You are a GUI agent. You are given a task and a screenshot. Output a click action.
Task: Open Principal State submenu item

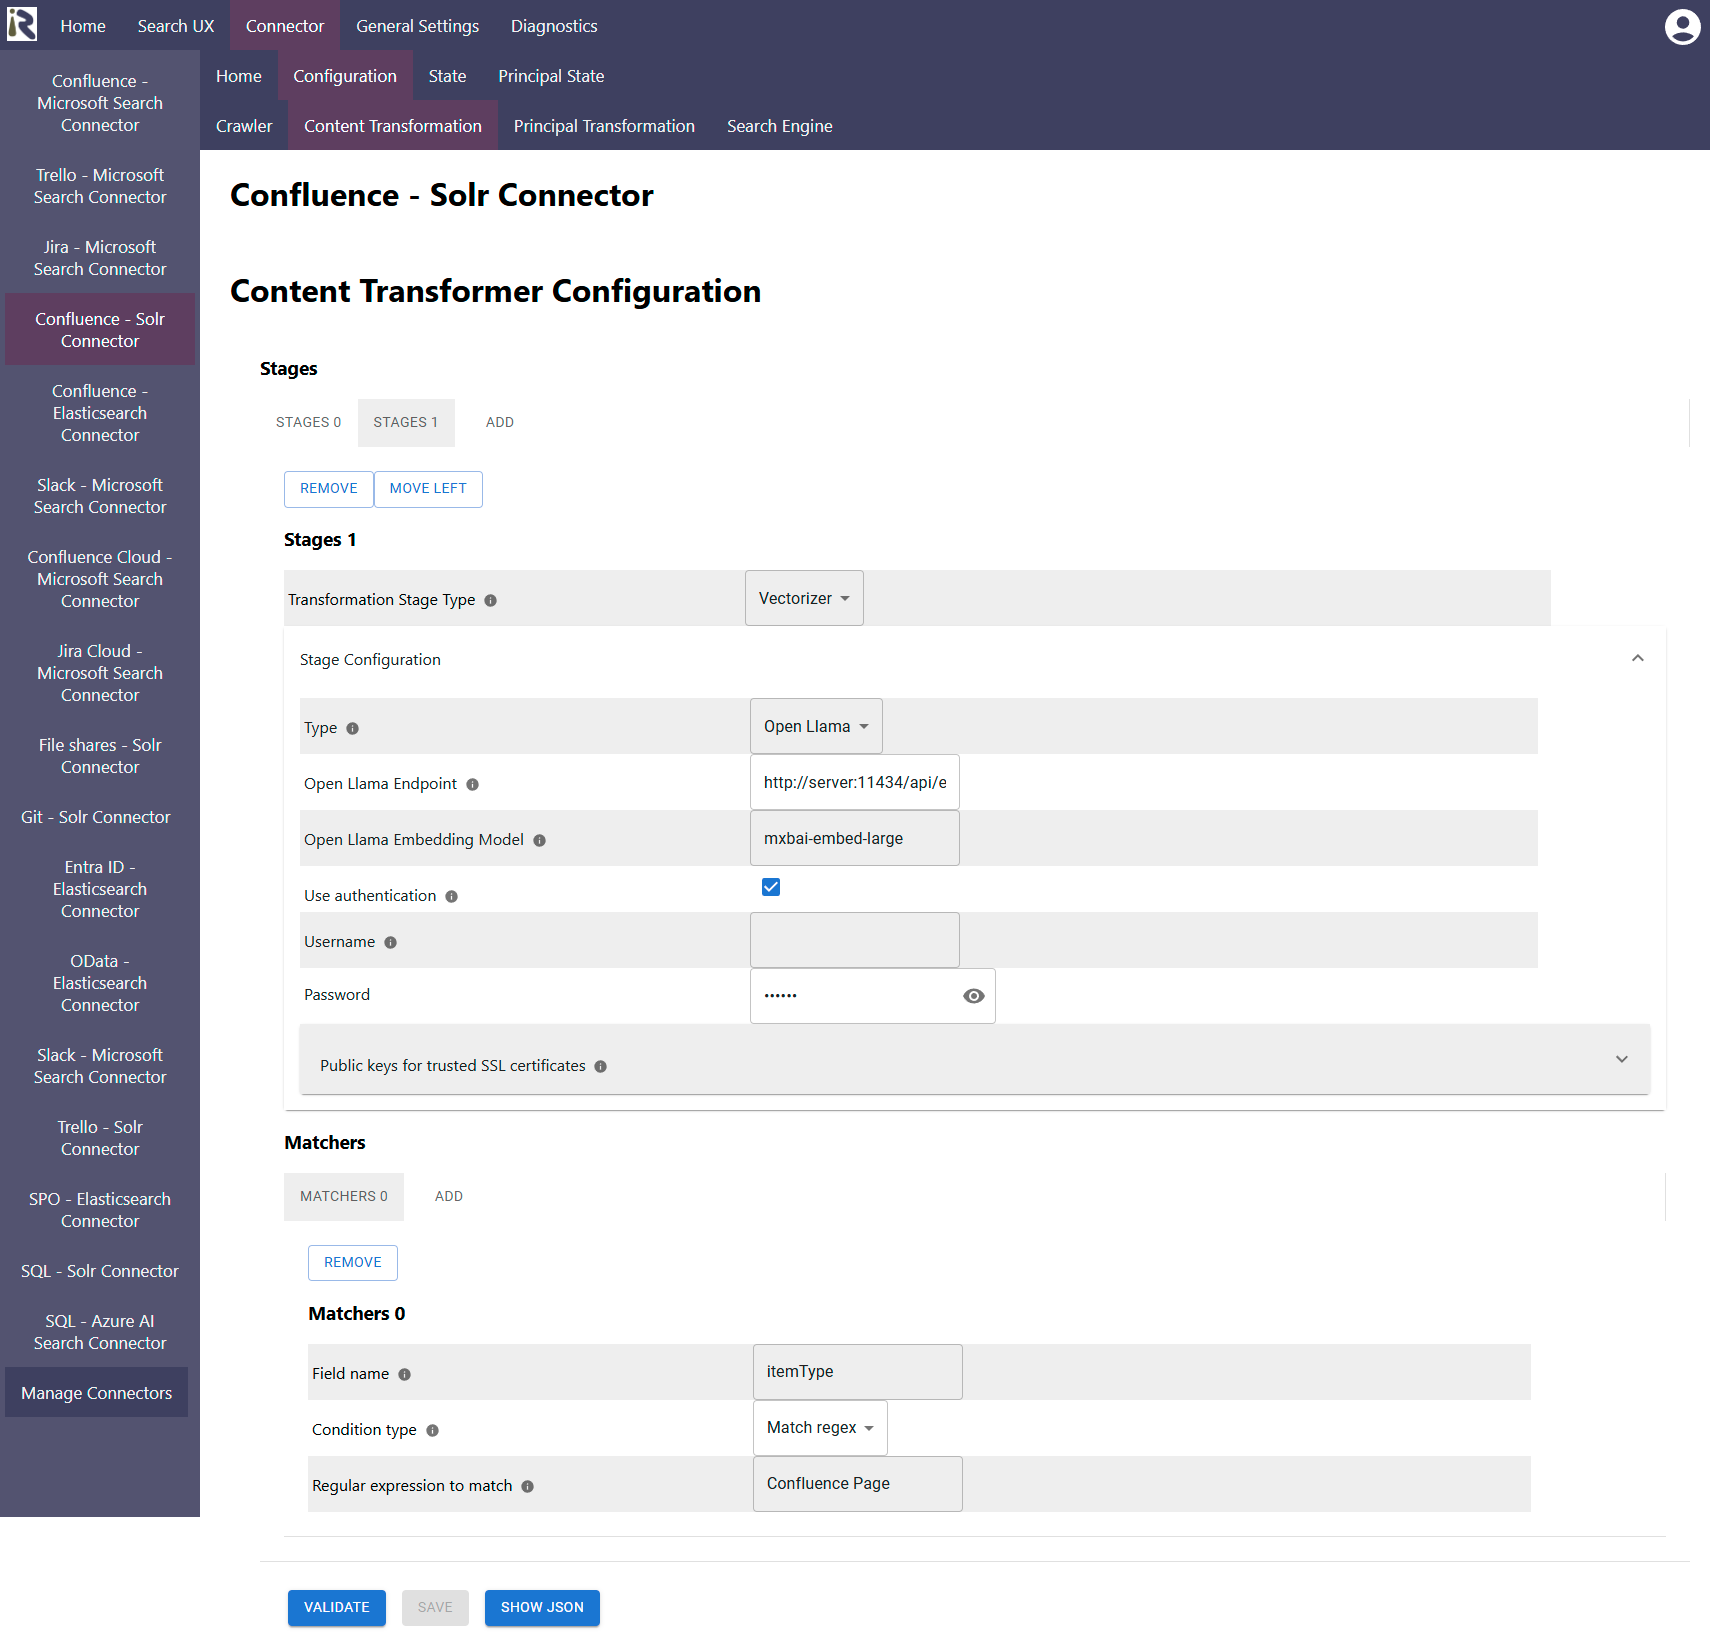pyautogui.click(x=551, y=76)
